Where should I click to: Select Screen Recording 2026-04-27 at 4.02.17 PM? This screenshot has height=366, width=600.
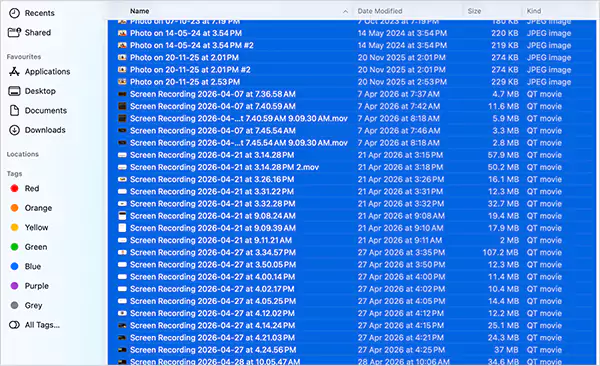(212, 289)
